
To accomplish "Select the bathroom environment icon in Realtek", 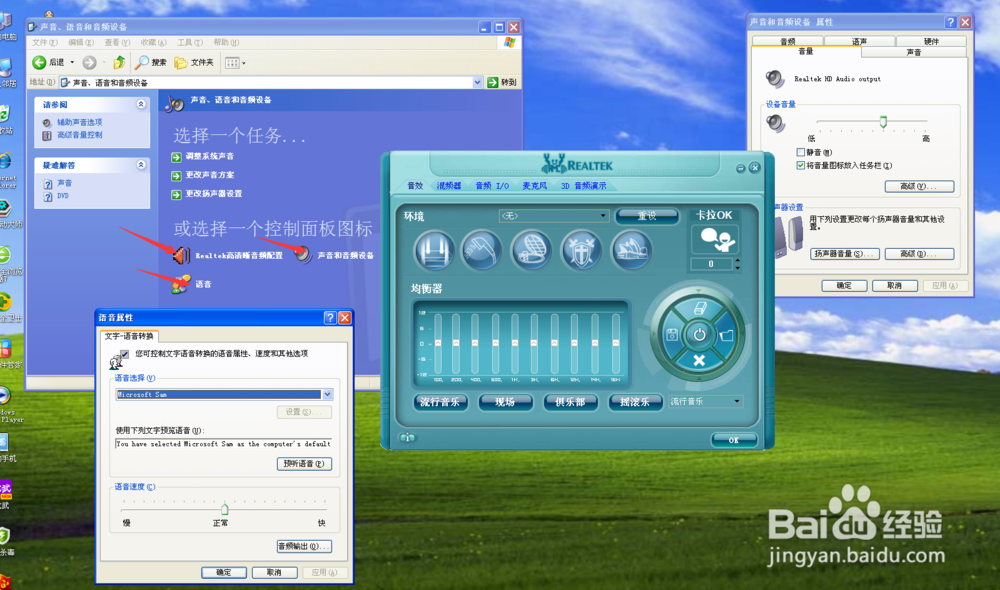I will (x=434, y=250).
